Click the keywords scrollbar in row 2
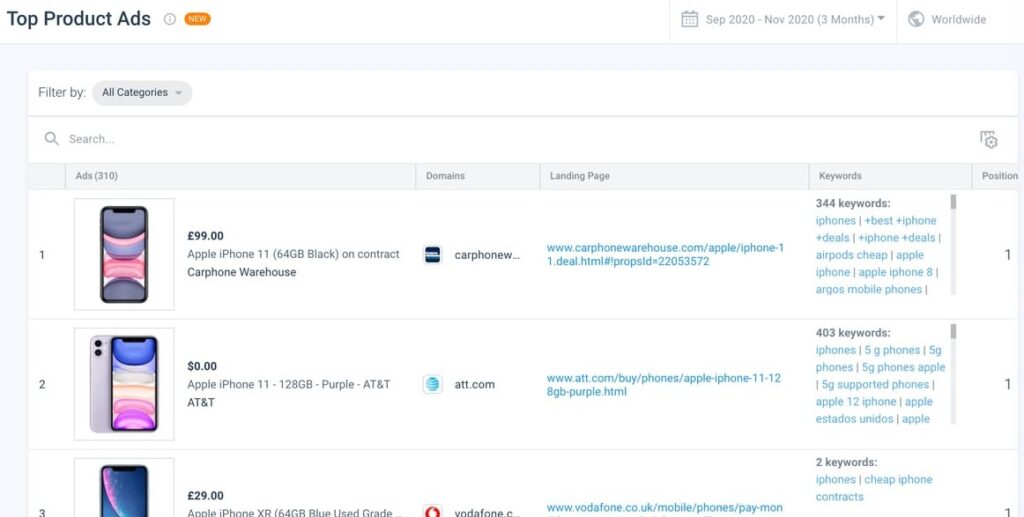This screenshot has height=517, width=1024. pos(953,374)
